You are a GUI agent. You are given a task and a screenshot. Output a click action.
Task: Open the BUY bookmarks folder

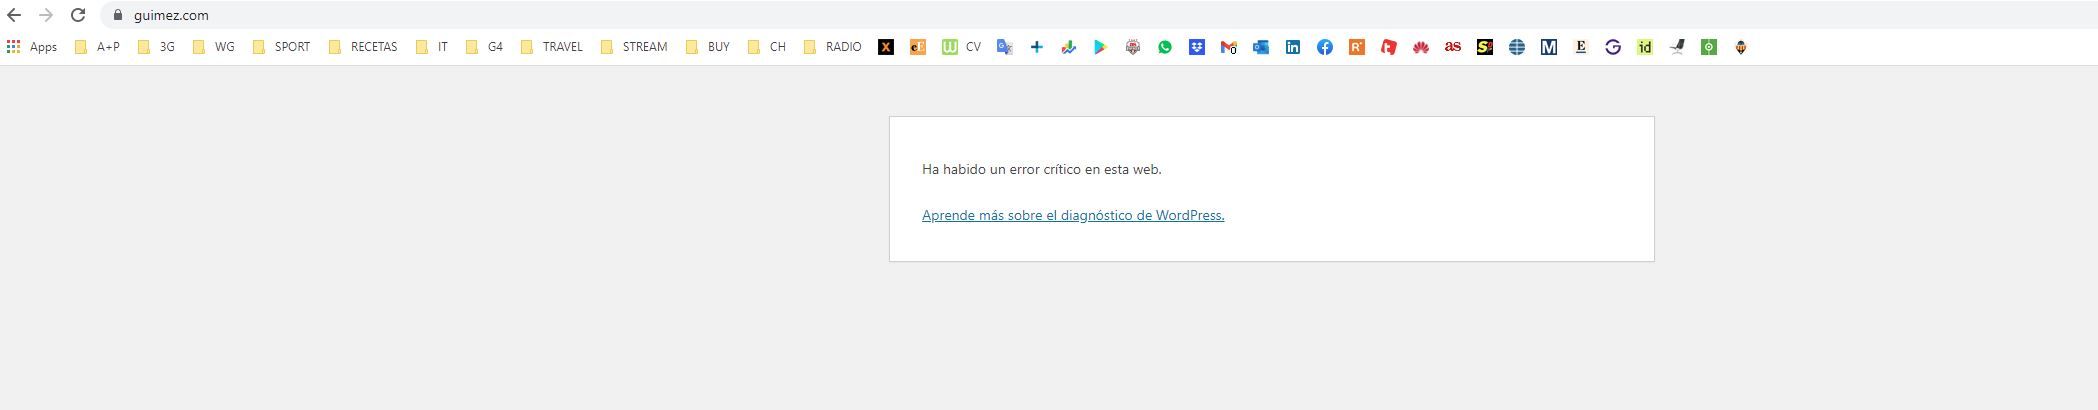point(707,47)
